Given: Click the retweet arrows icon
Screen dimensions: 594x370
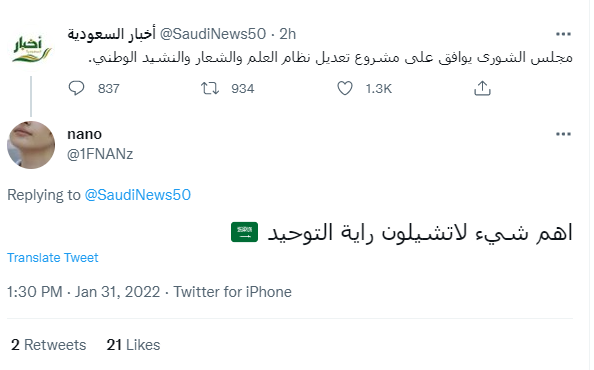Looking at the screenshot, I should point(210,88).
